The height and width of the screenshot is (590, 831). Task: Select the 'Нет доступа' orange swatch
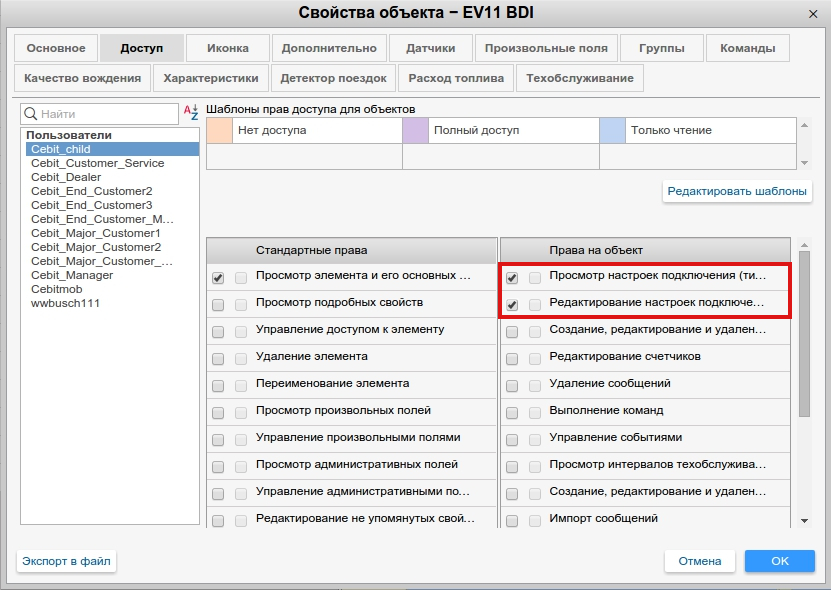point(218,131)
